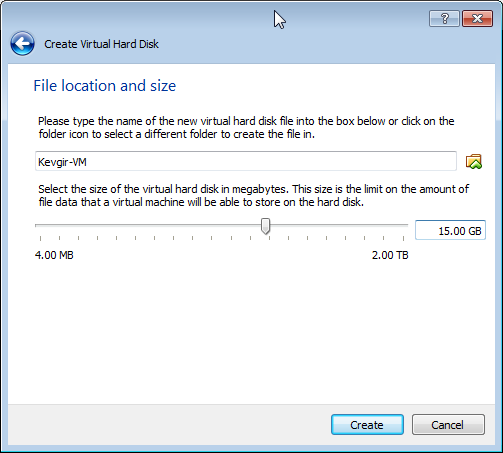Click the 2.00 TB maximum label
The width and height of the screenshot is (503, 453).
tap(390, 255)
